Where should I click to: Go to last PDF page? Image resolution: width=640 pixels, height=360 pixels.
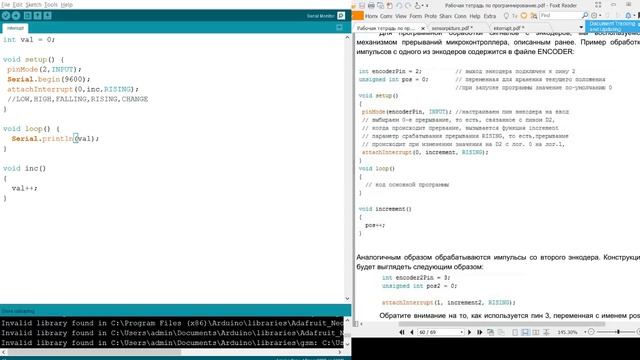(x=480, y=332)
